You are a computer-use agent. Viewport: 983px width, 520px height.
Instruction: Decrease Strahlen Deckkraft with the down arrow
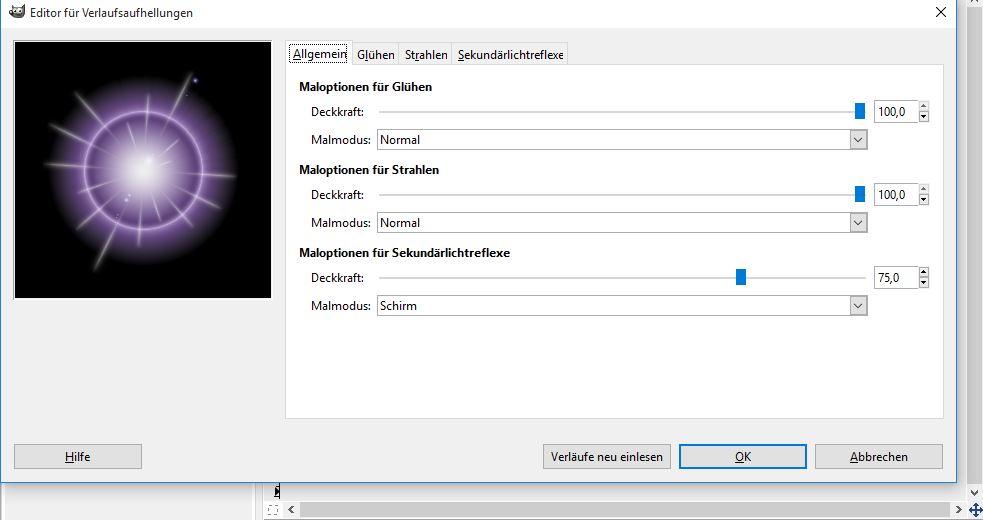tap(923, 199)
